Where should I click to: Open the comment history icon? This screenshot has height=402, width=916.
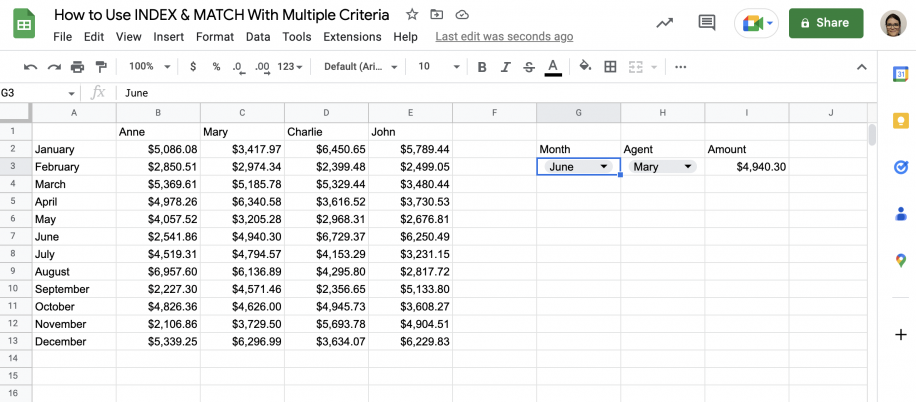pyautogui.click(x=707, y=23)
